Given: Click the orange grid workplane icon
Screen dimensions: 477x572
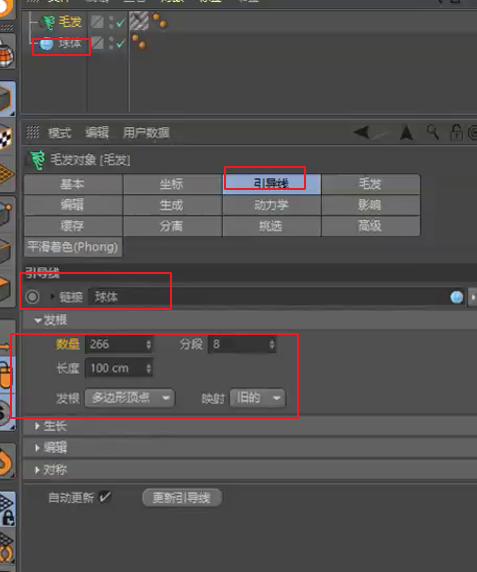Looking at the screenshot, I should 7,174.
